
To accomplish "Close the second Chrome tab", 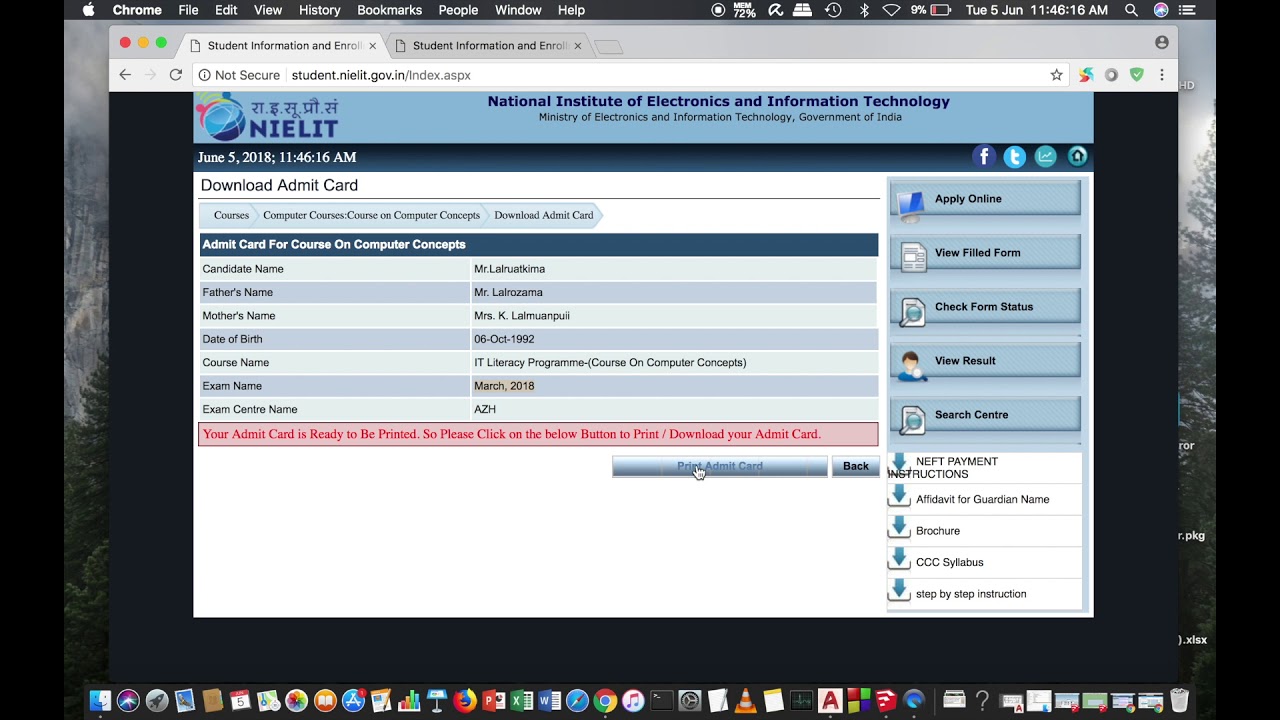I will 577,46.
